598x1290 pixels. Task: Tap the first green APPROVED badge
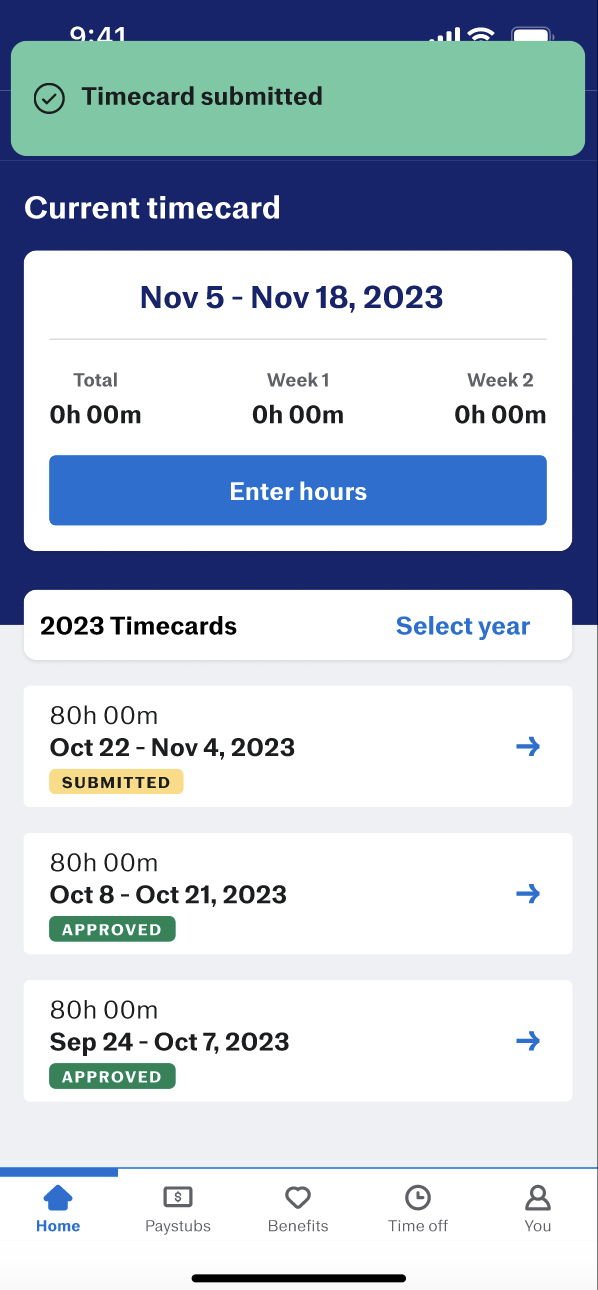112,929
